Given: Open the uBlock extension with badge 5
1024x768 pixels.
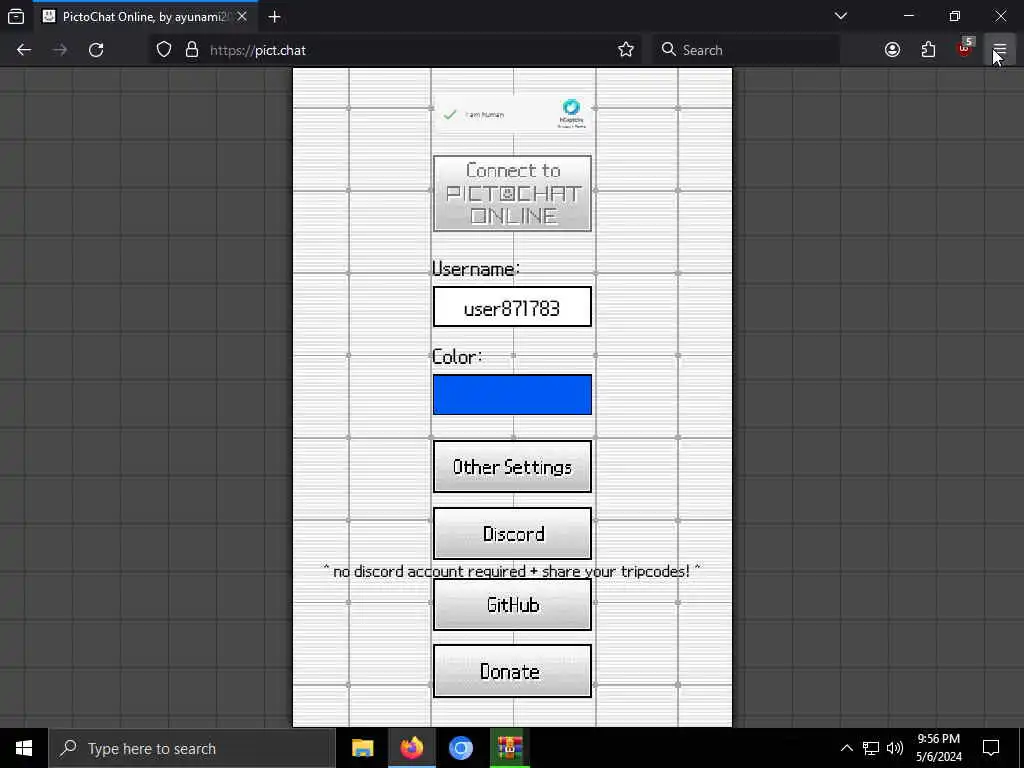Looking at the screenshot, I should (x=965, y=48).
